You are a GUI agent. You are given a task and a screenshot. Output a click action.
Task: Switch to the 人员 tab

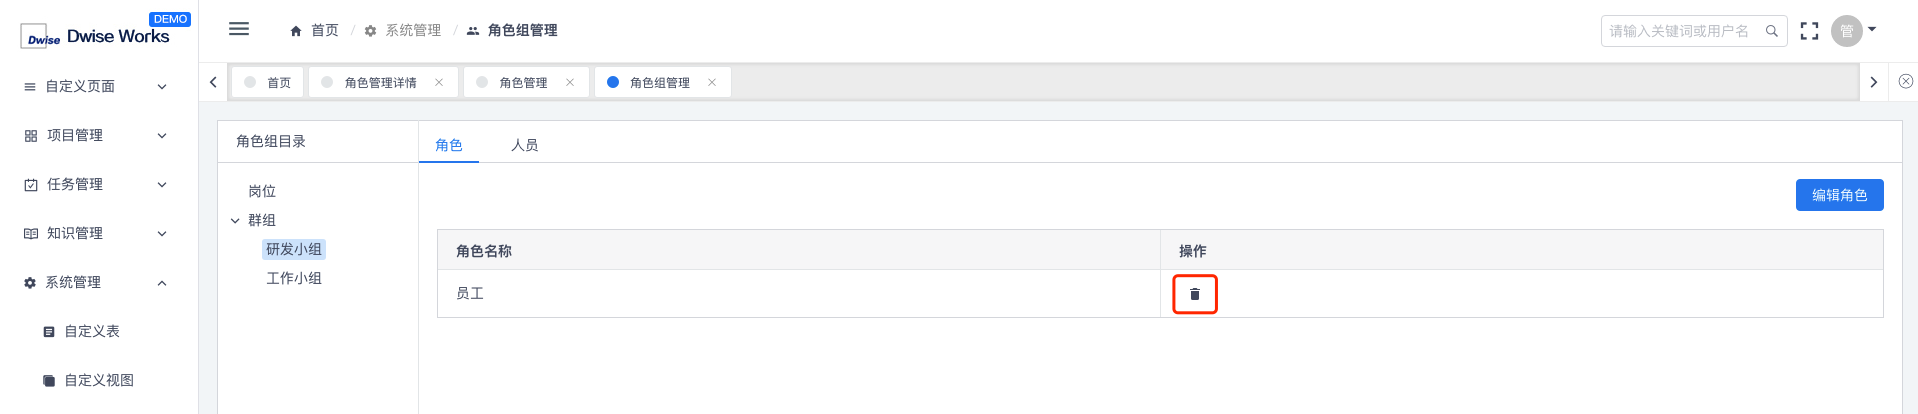524,145
